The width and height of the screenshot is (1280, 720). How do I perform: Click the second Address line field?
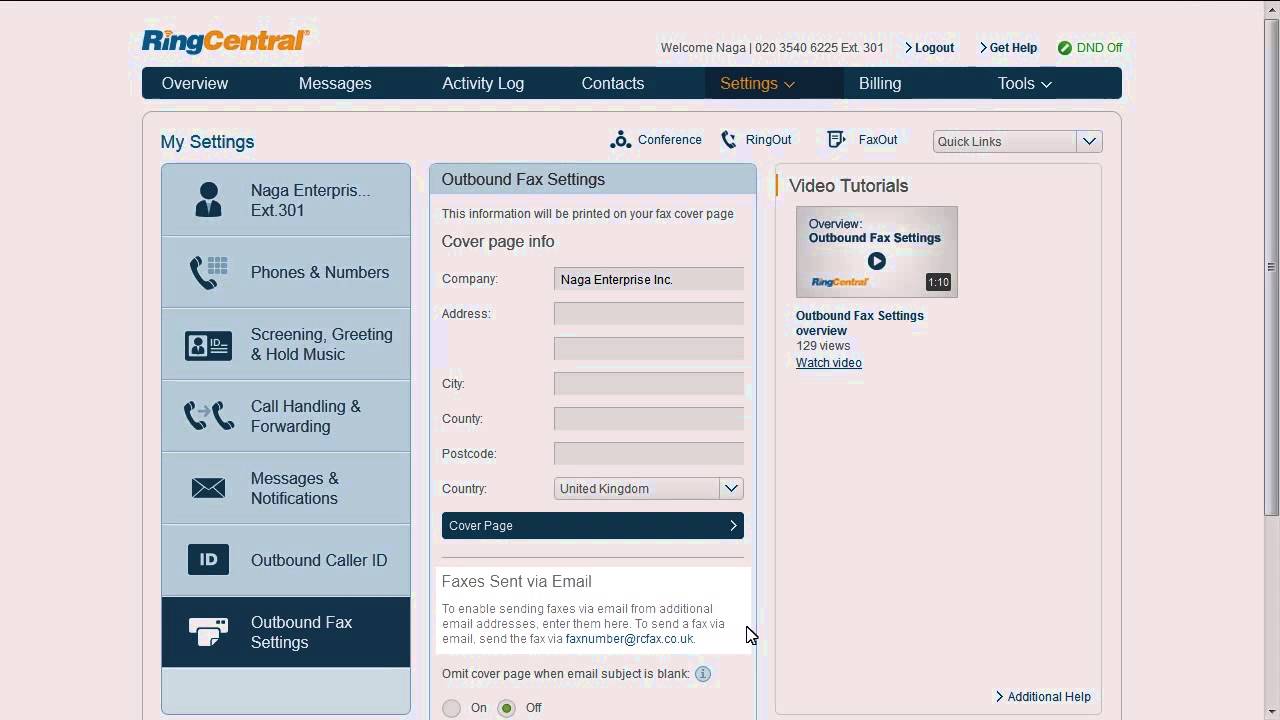[x=649, y=349]
